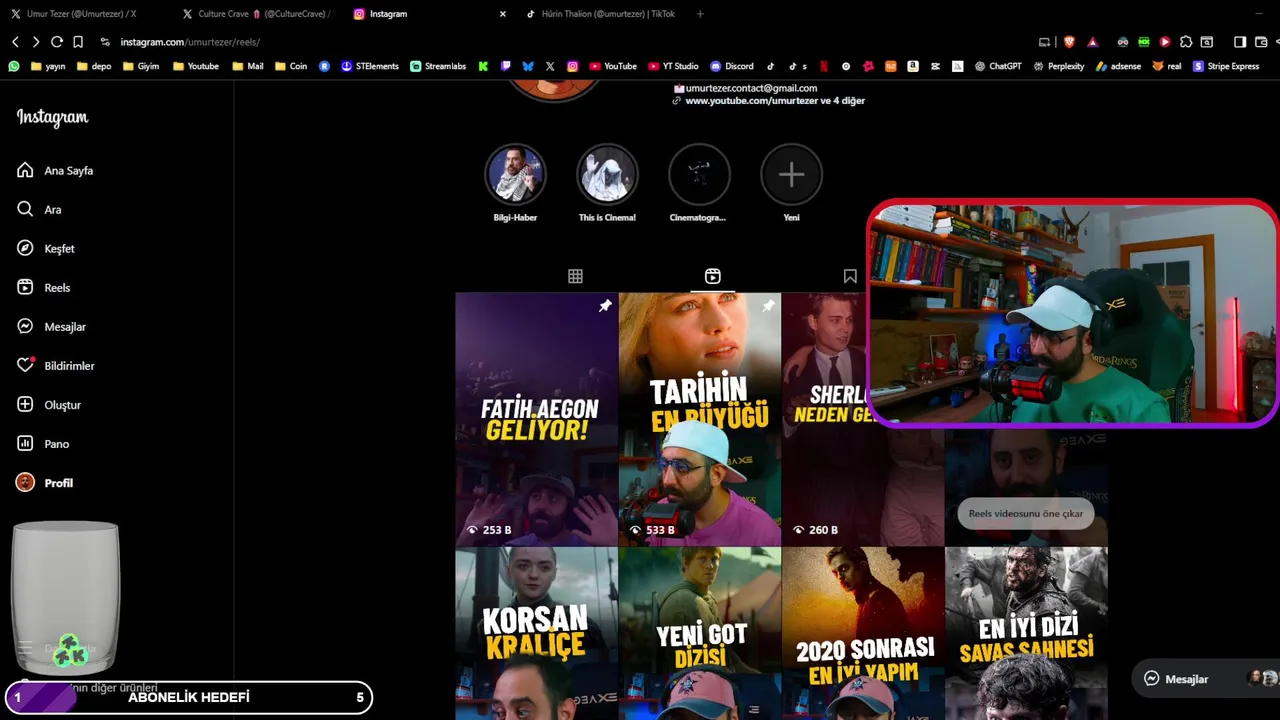
Task: Open Amazon bookmark icon
Action: click(913, 66)
